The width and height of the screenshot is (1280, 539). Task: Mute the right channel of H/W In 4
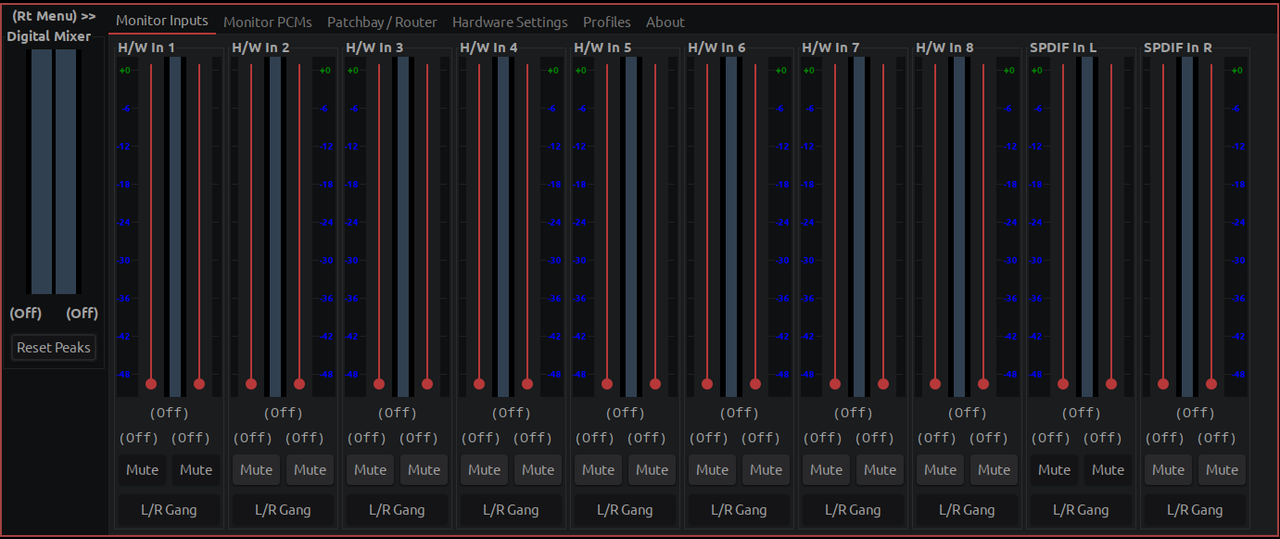click(x=538, y=470)
